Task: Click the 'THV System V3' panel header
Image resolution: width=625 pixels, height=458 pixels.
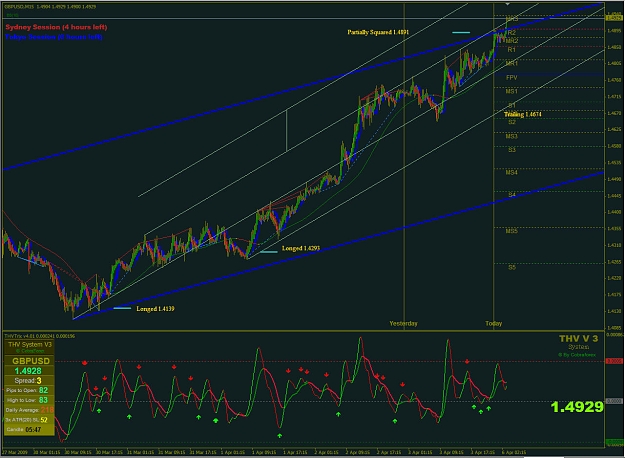Action: point(30,344)
